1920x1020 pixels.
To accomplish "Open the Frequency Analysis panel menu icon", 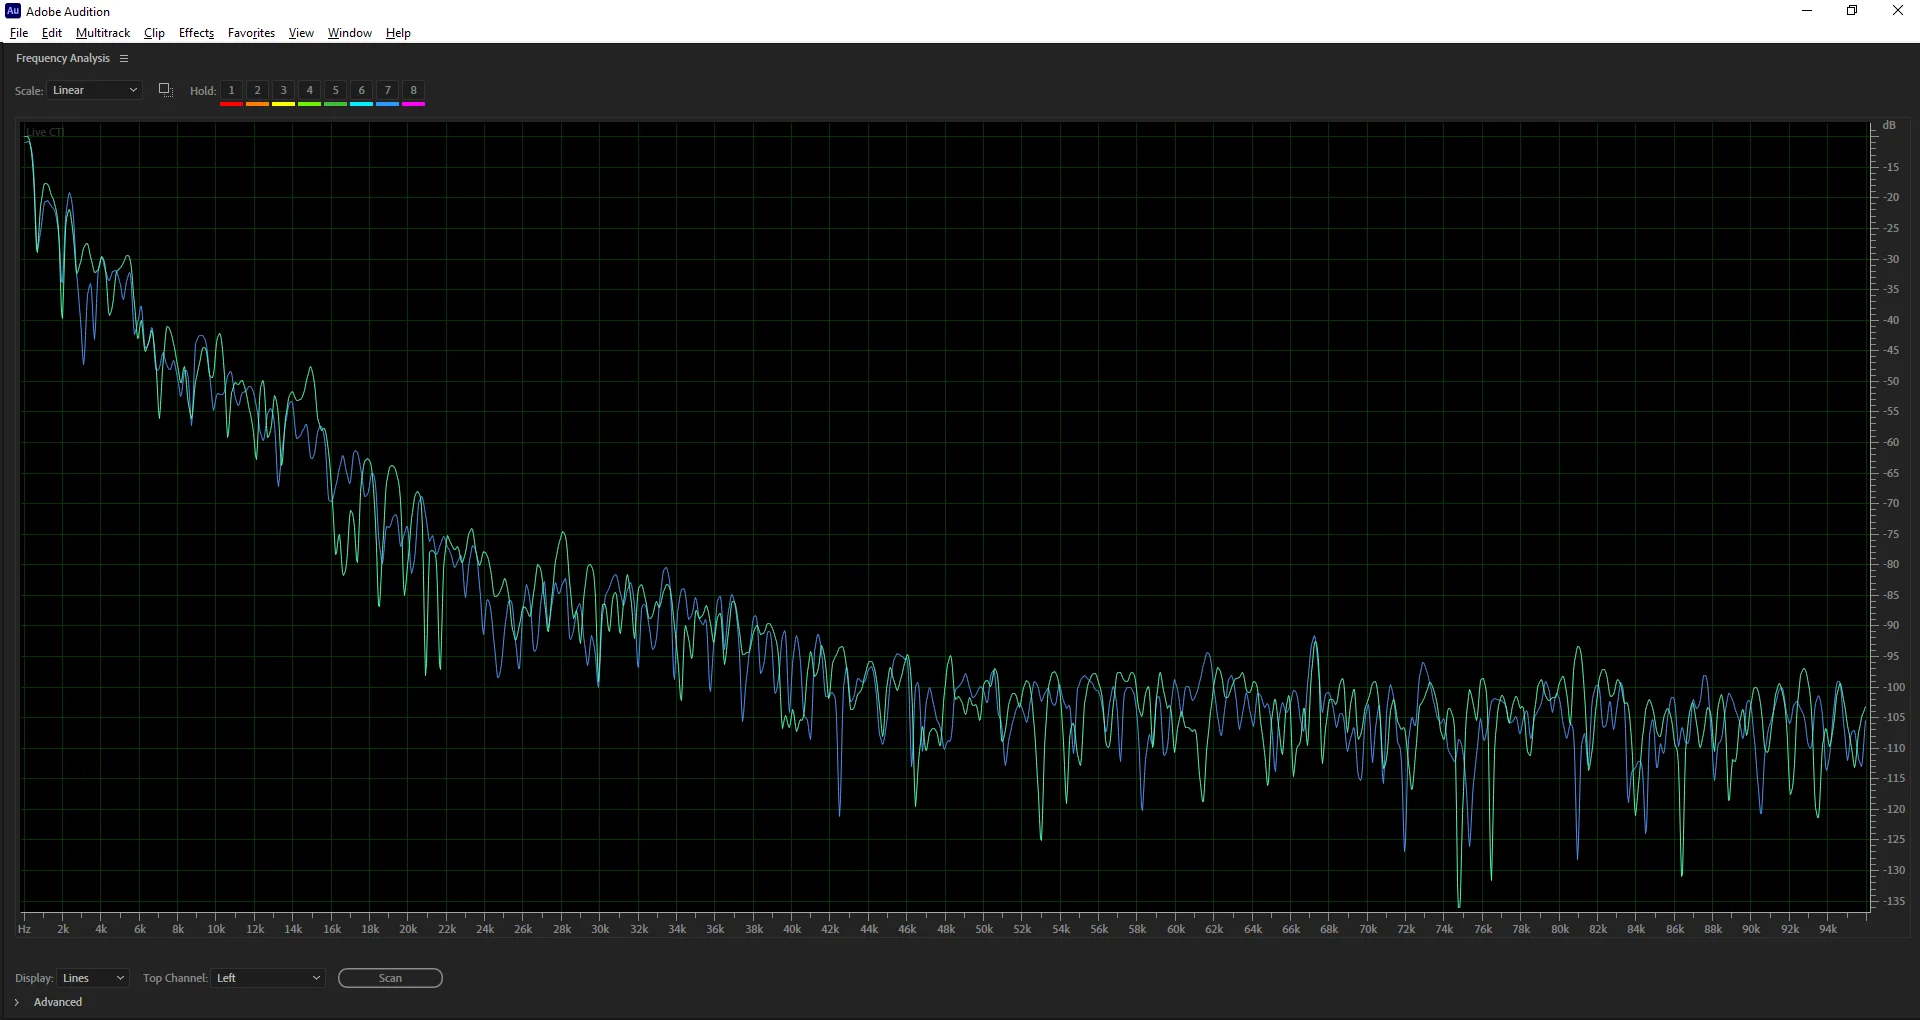I will pos(124,59).
